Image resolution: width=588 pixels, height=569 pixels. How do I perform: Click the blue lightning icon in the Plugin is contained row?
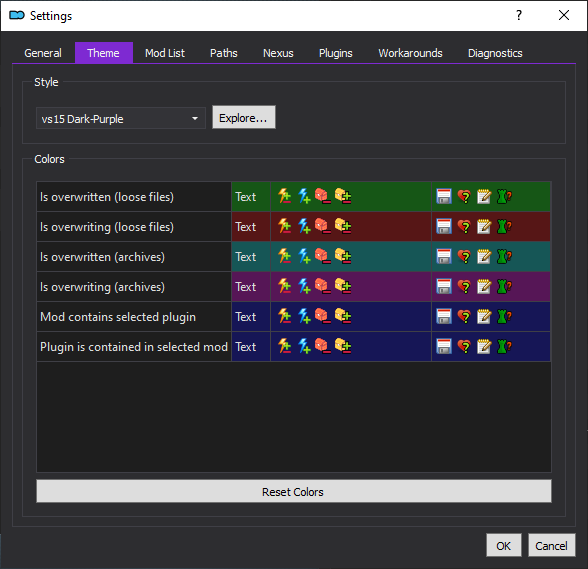[304, 346]
